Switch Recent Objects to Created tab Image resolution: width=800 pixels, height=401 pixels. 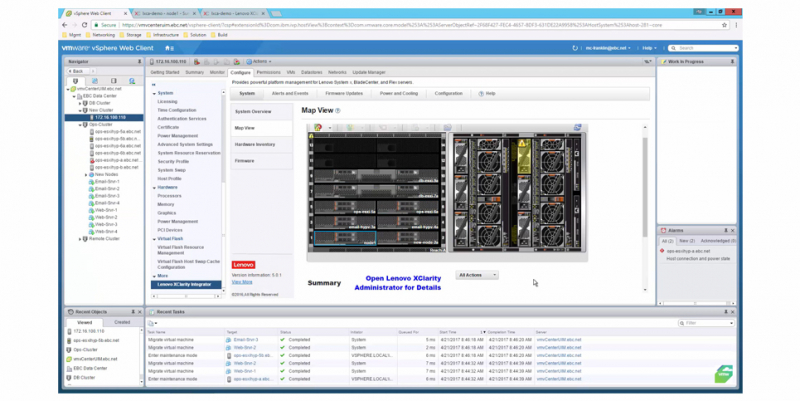tap(122, 322)
